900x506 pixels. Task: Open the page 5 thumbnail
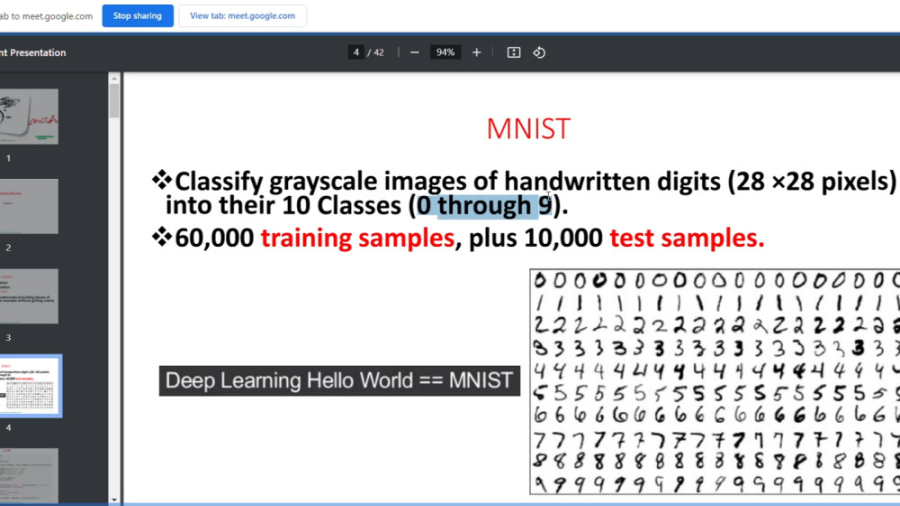29,475
